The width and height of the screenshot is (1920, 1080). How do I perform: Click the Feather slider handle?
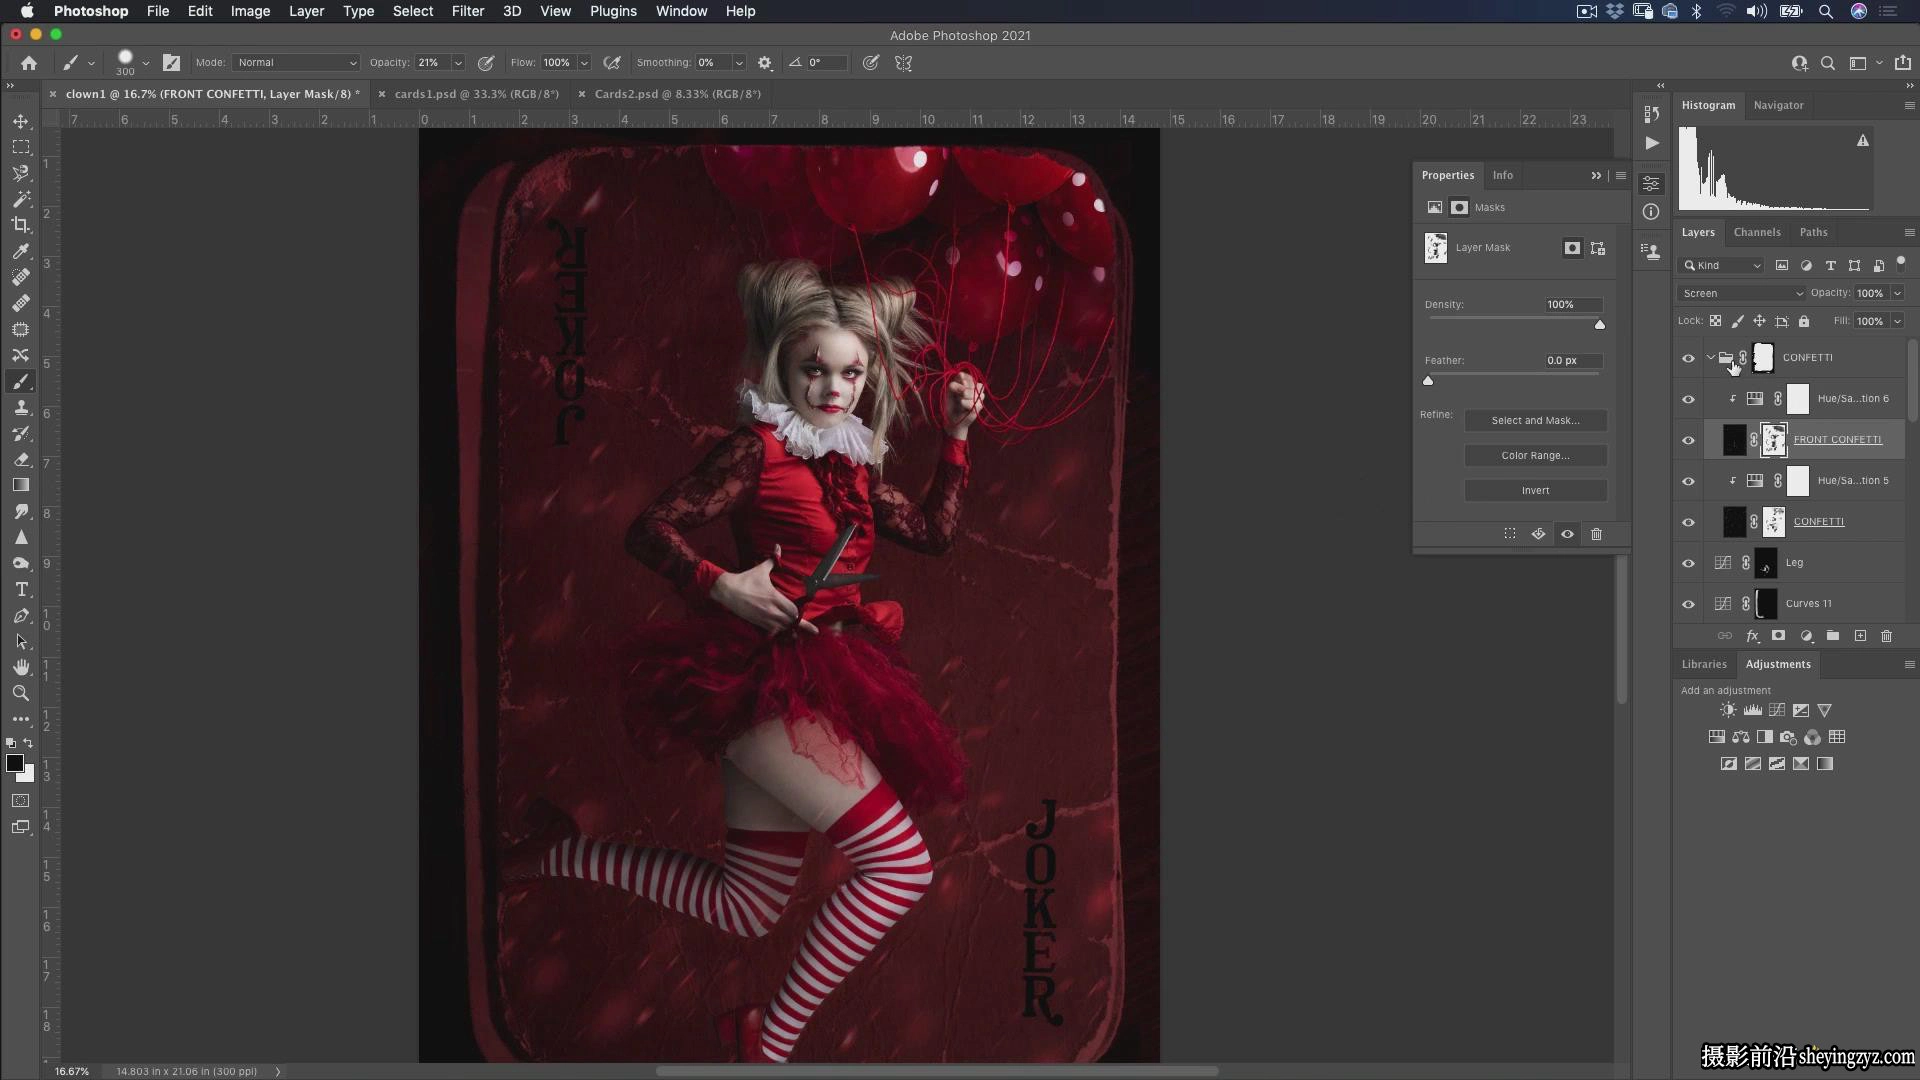[x=1428, y=380]
